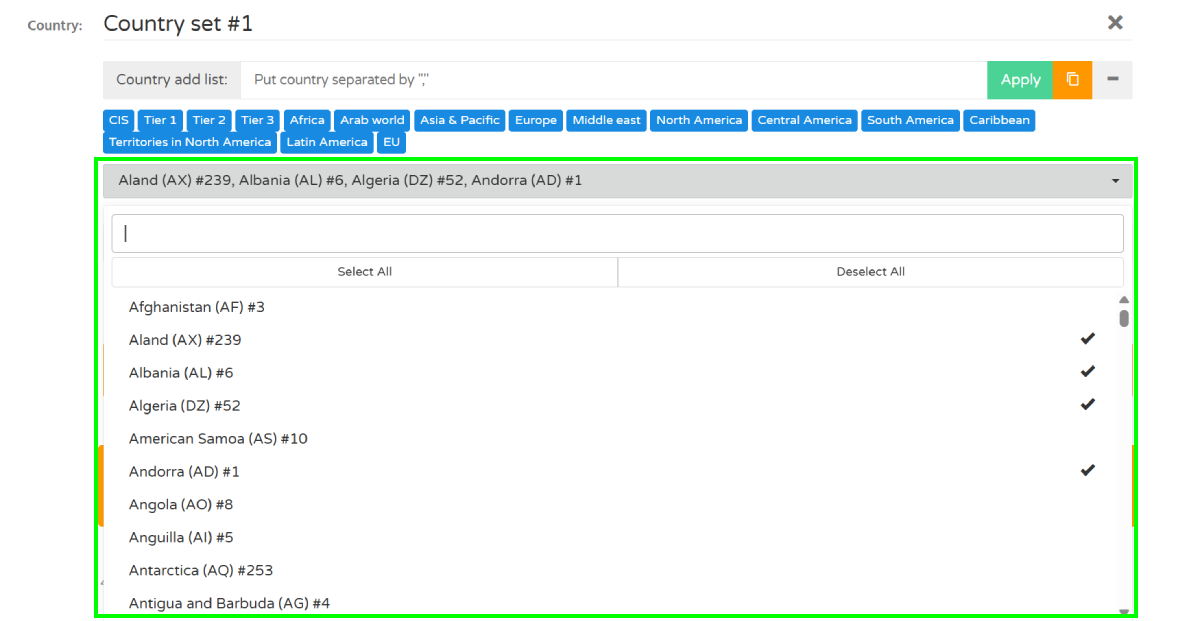Select the South America tag

pos(910,120)
